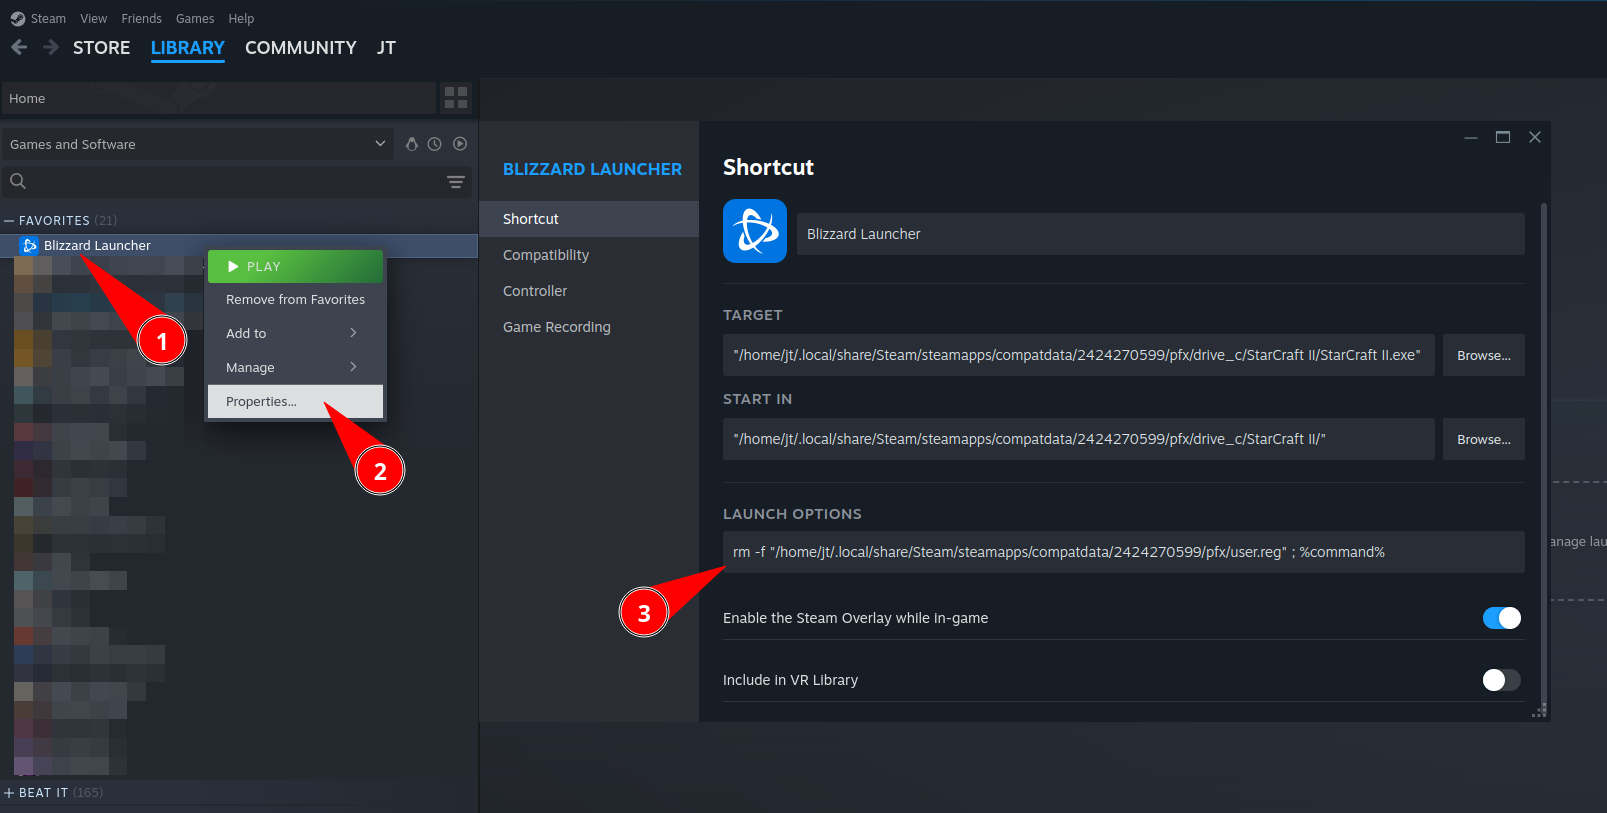Switch to the Game Recording tab

pos(589,327)
